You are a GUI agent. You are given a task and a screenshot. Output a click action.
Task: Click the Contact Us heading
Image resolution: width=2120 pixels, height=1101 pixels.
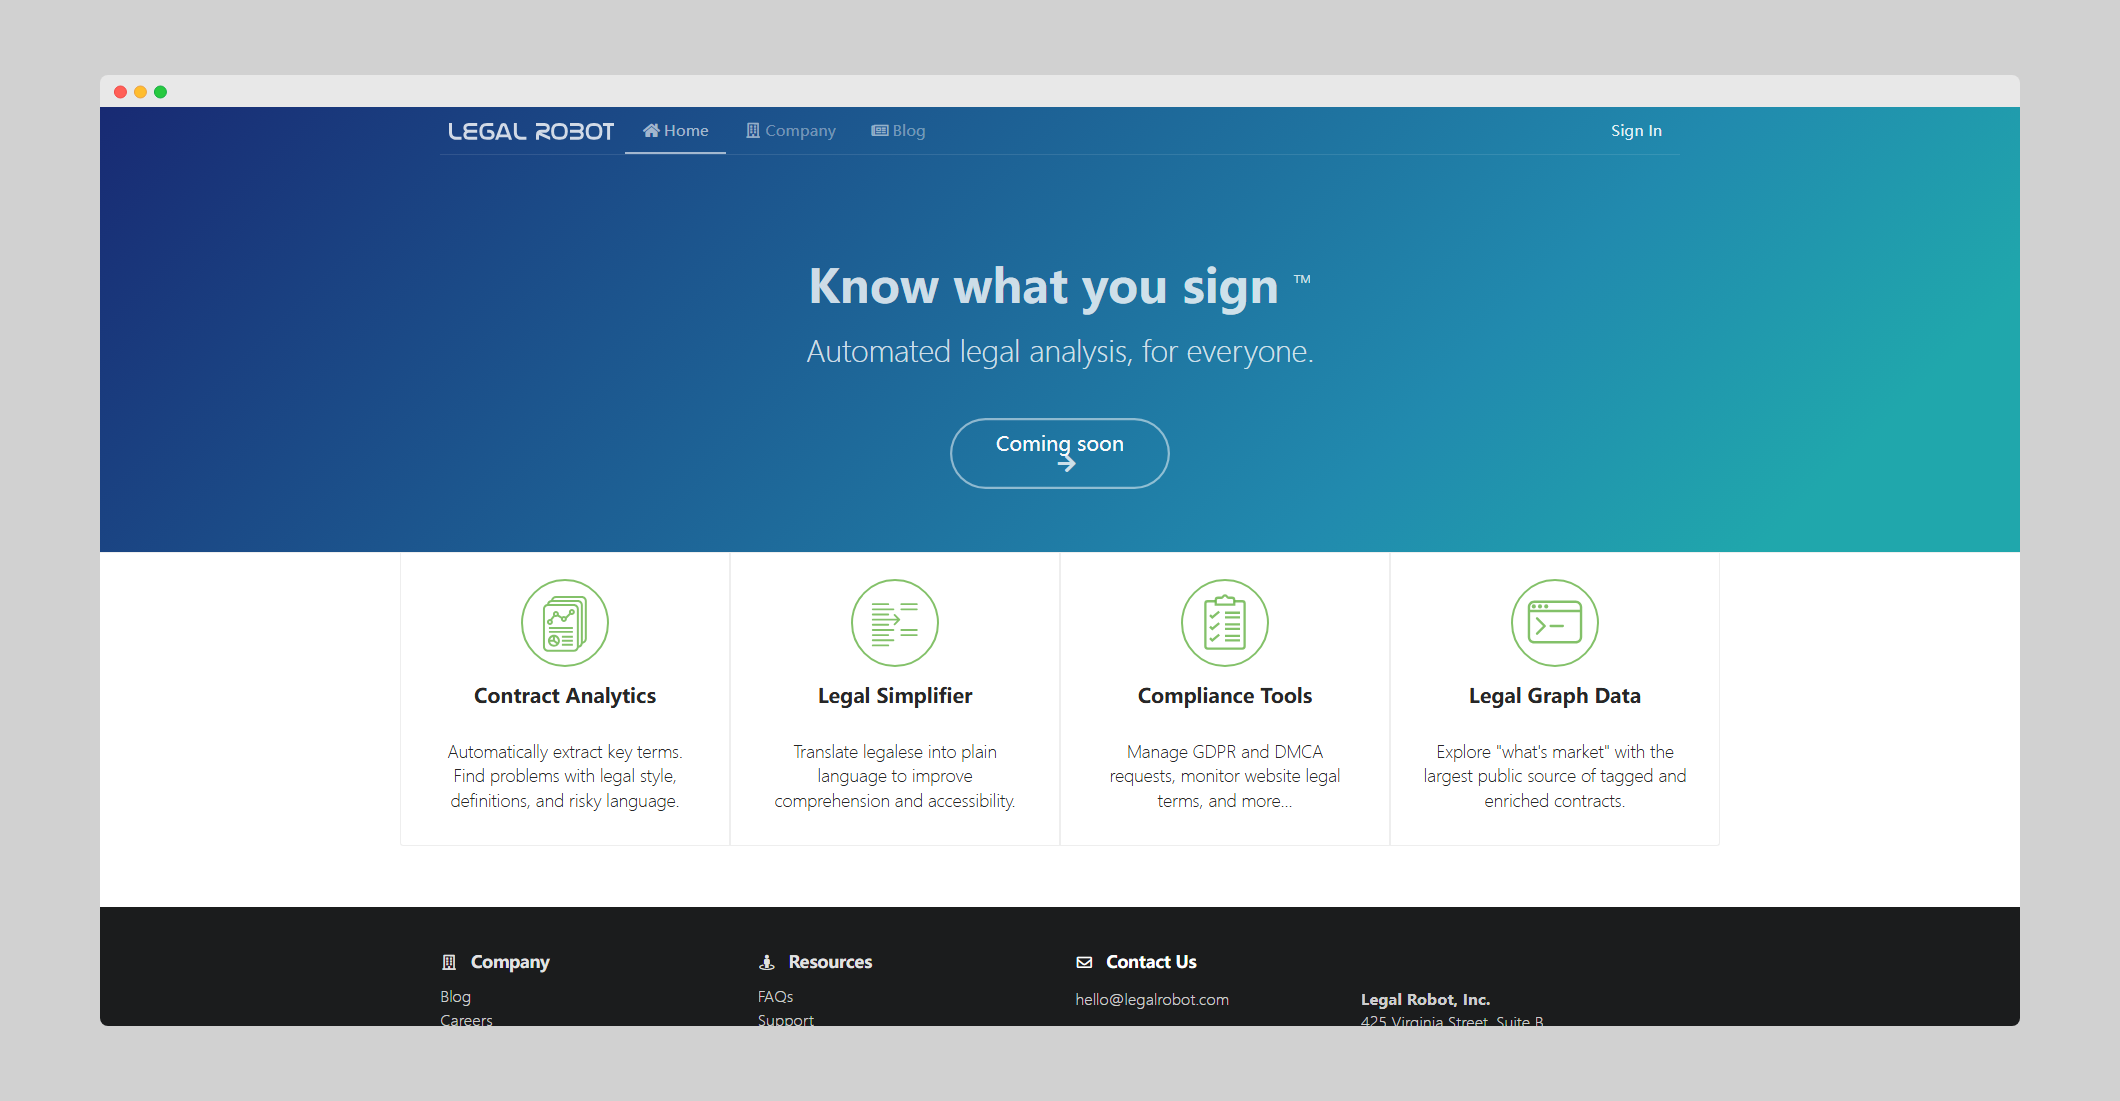[x=1151, y=962]
